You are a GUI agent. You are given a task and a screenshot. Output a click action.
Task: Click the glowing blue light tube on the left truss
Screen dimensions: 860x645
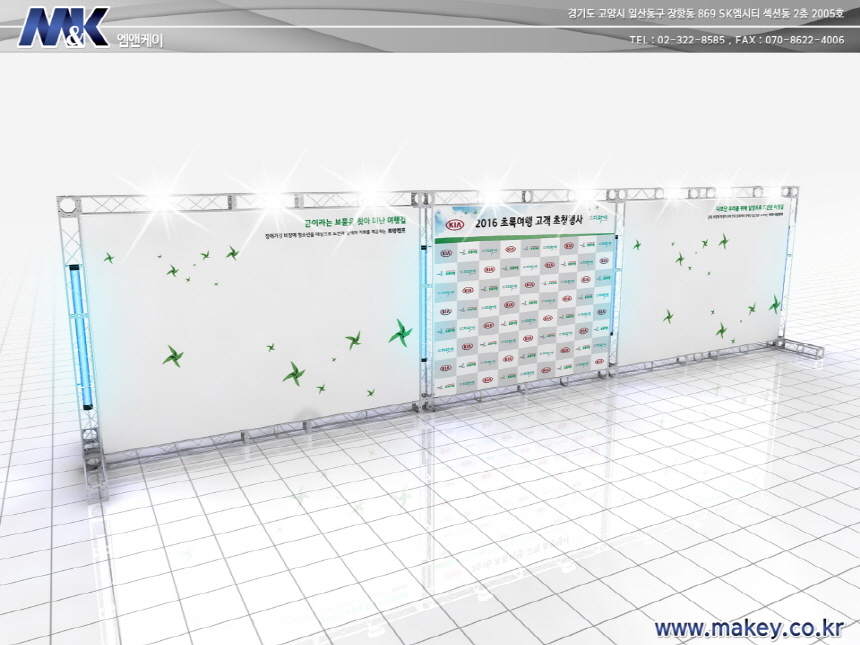tap(81, 337)
